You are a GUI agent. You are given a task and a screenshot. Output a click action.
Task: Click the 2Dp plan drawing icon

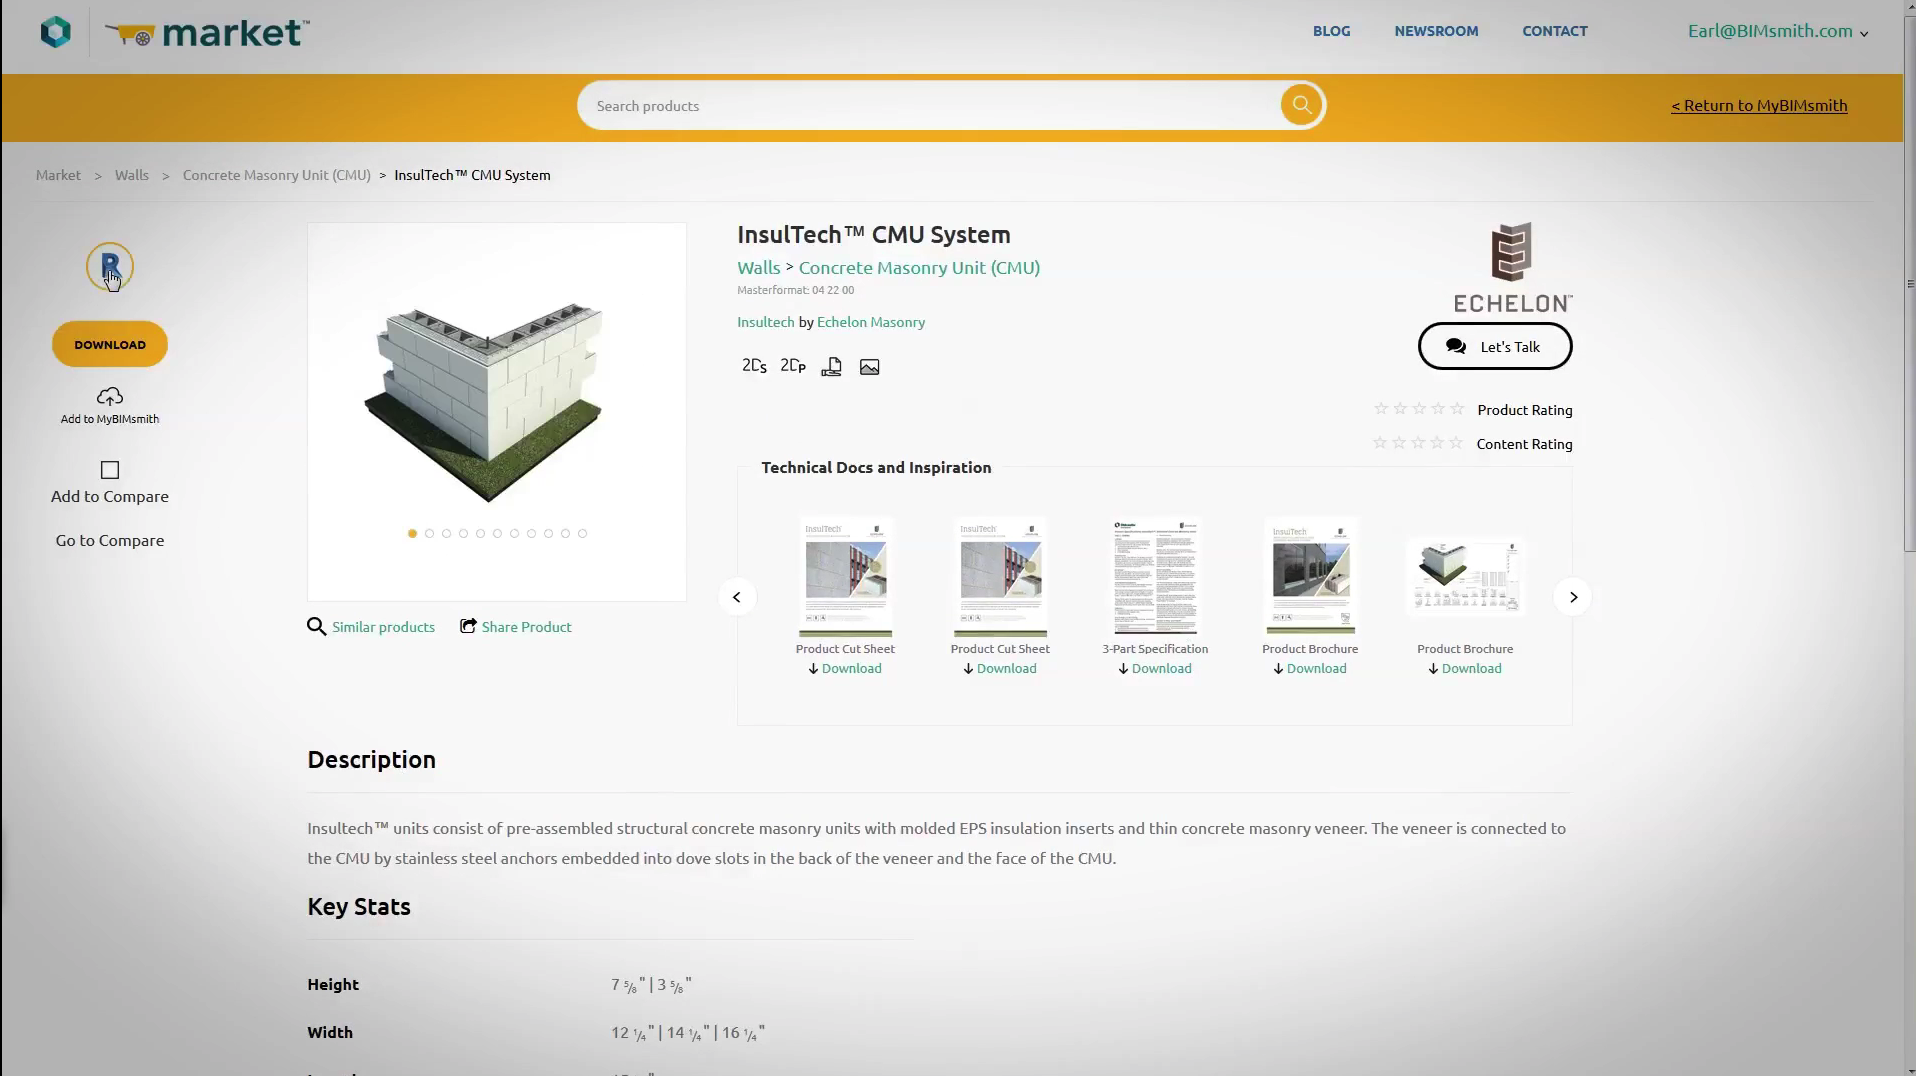793,366
